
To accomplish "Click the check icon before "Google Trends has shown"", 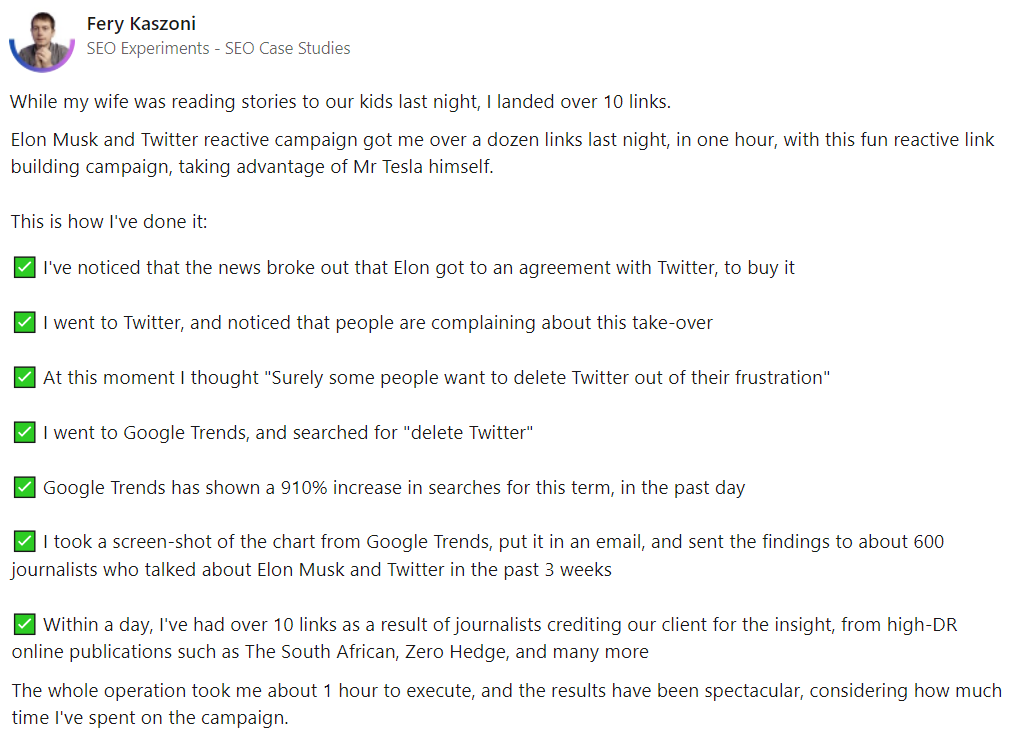I will tap(25, 488).
